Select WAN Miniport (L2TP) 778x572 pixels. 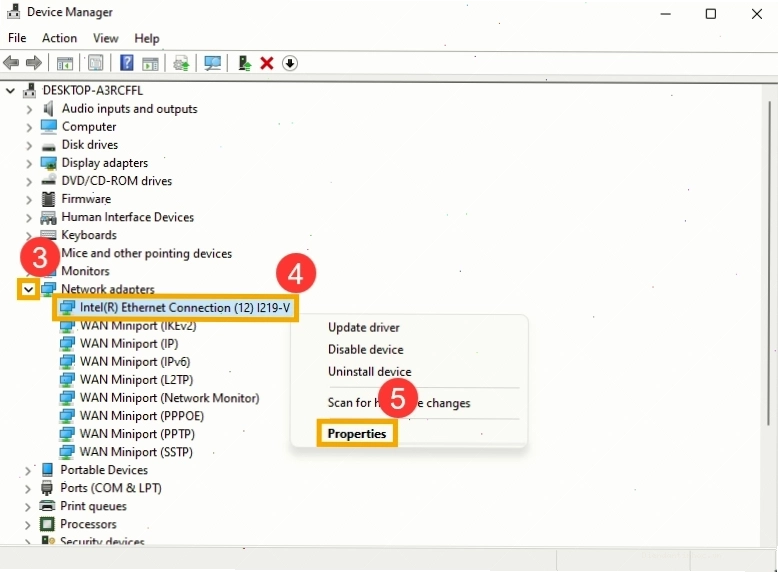tap(136, 380)
